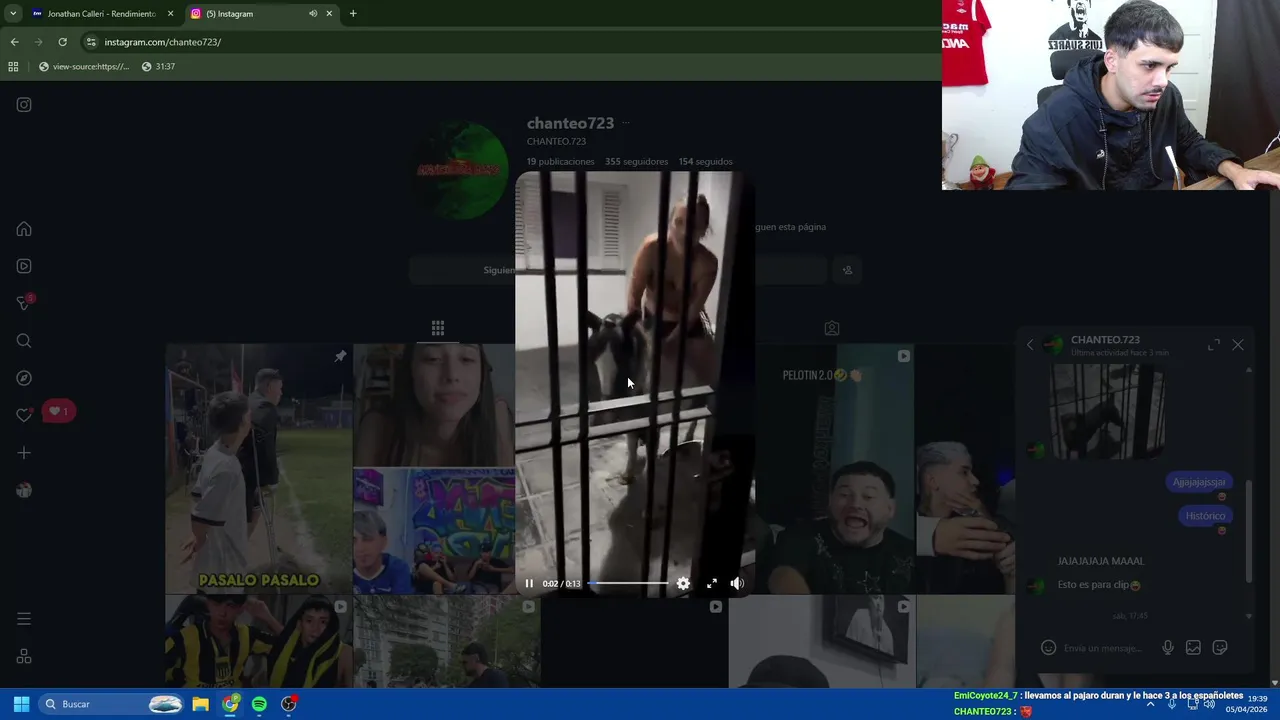
Task: Open the 355 seguidores list
Action: point(636,161)
